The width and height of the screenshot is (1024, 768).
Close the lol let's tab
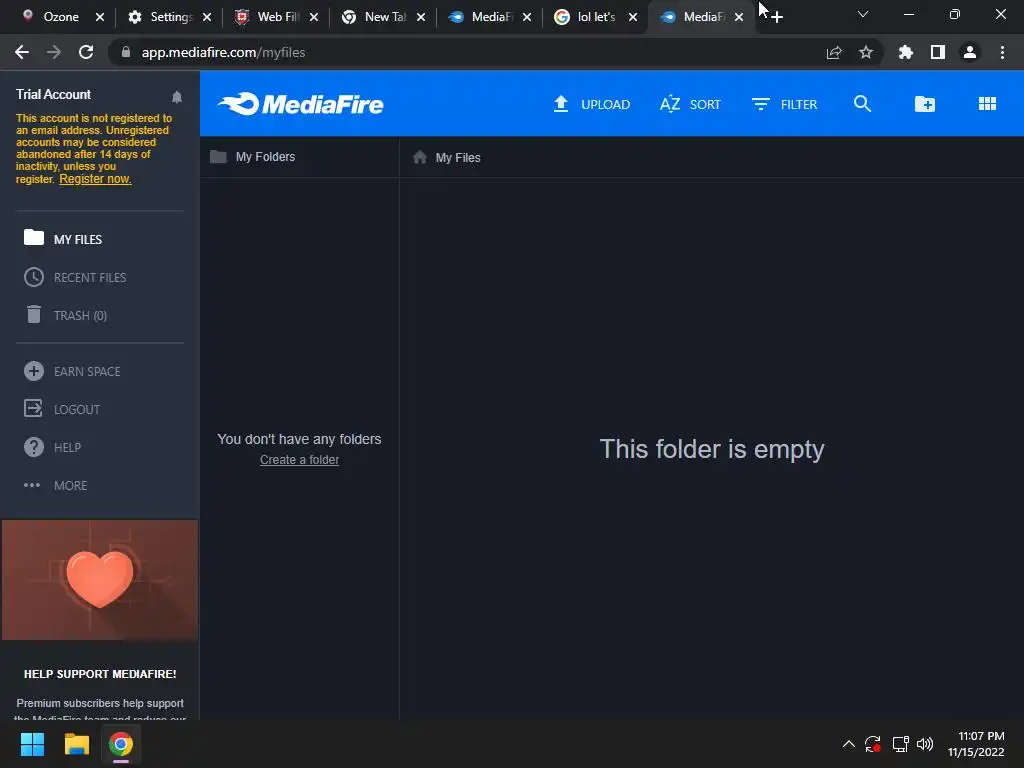click(x=633, y=17)
